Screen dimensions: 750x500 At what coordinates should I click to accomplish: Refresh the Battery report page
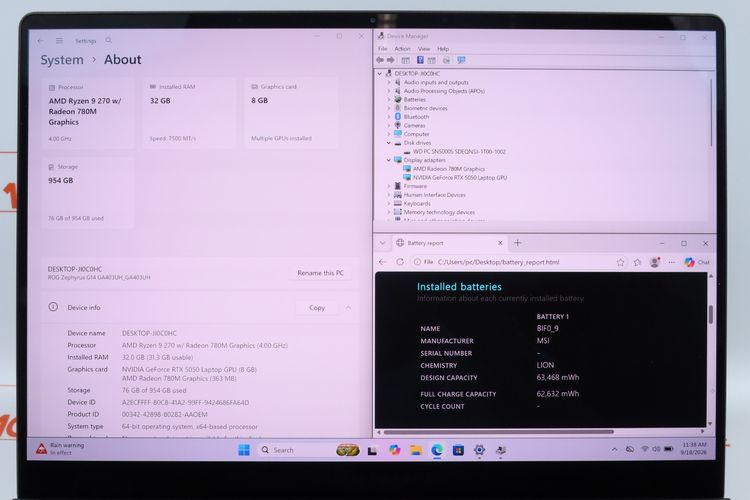pos(400,262)
